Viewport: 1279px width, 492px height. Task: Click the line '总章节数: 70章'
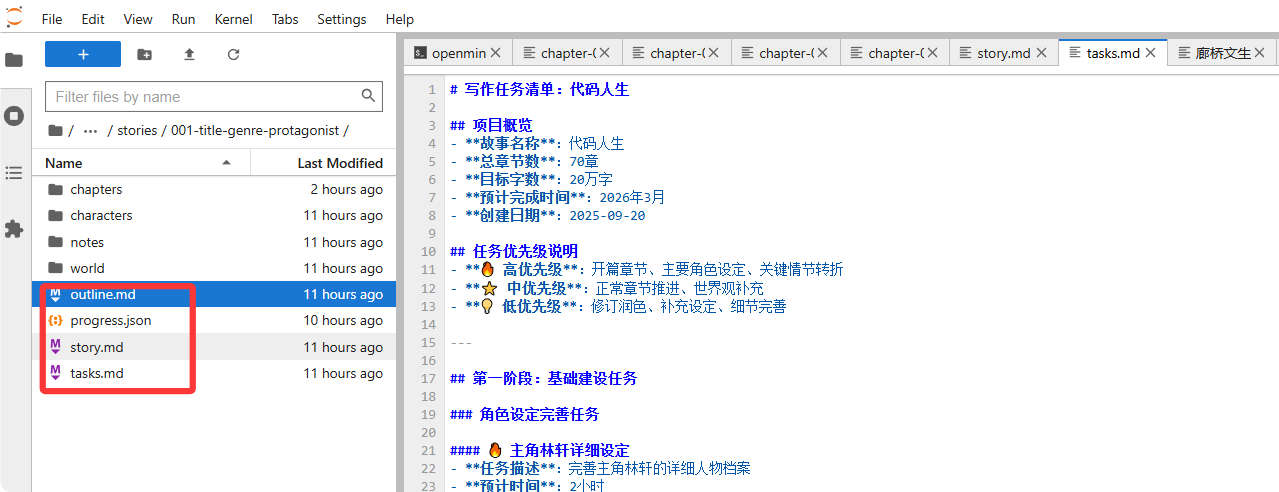(x=524, y=161)
